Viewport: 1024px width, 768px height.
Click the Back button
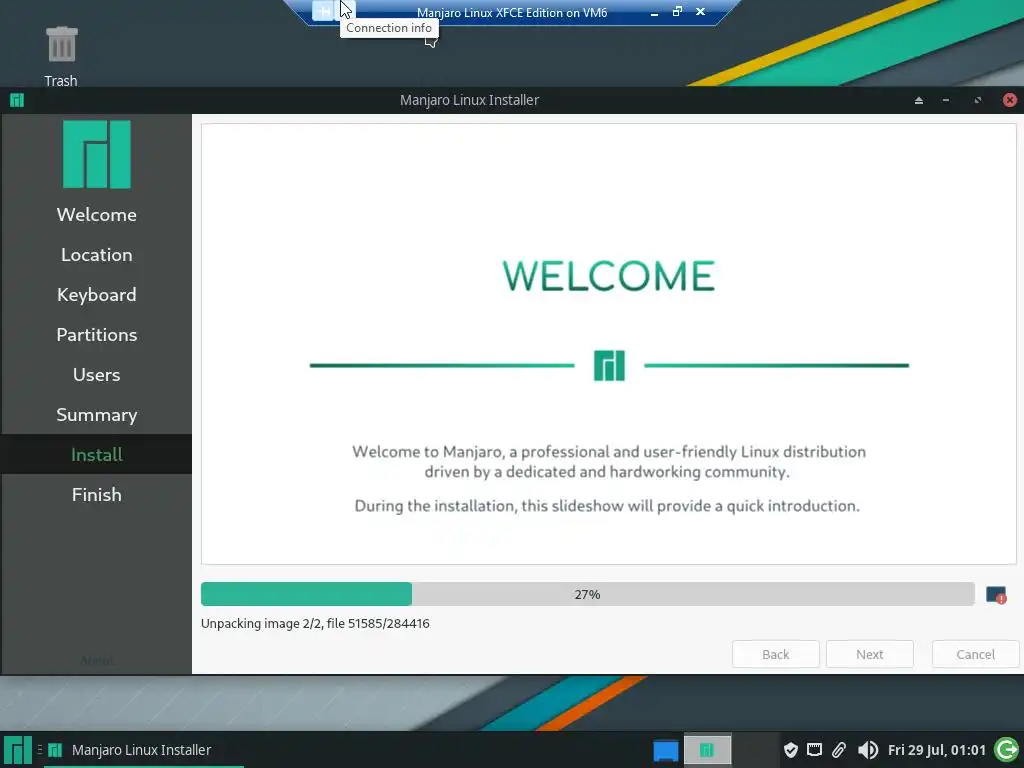775,654
